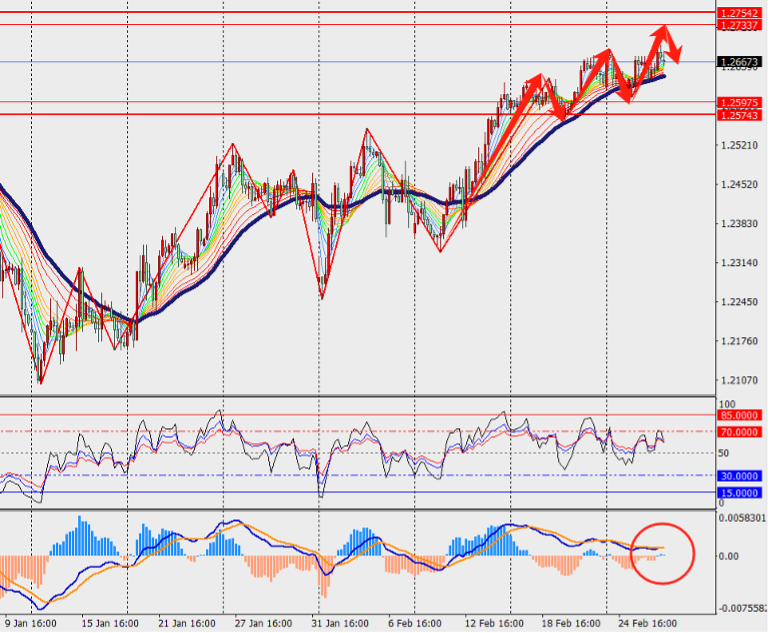770x633 pixels.
Task: Click the 1.23830 price axis value
Action: (x=740, y=223)
